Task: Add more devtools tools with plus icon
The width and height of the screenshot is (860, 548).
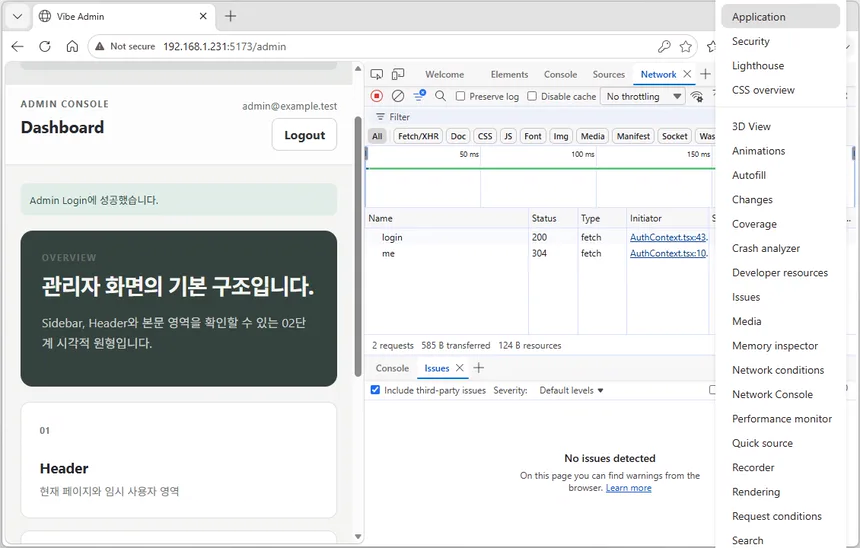Action: click(x=706, y=74)
